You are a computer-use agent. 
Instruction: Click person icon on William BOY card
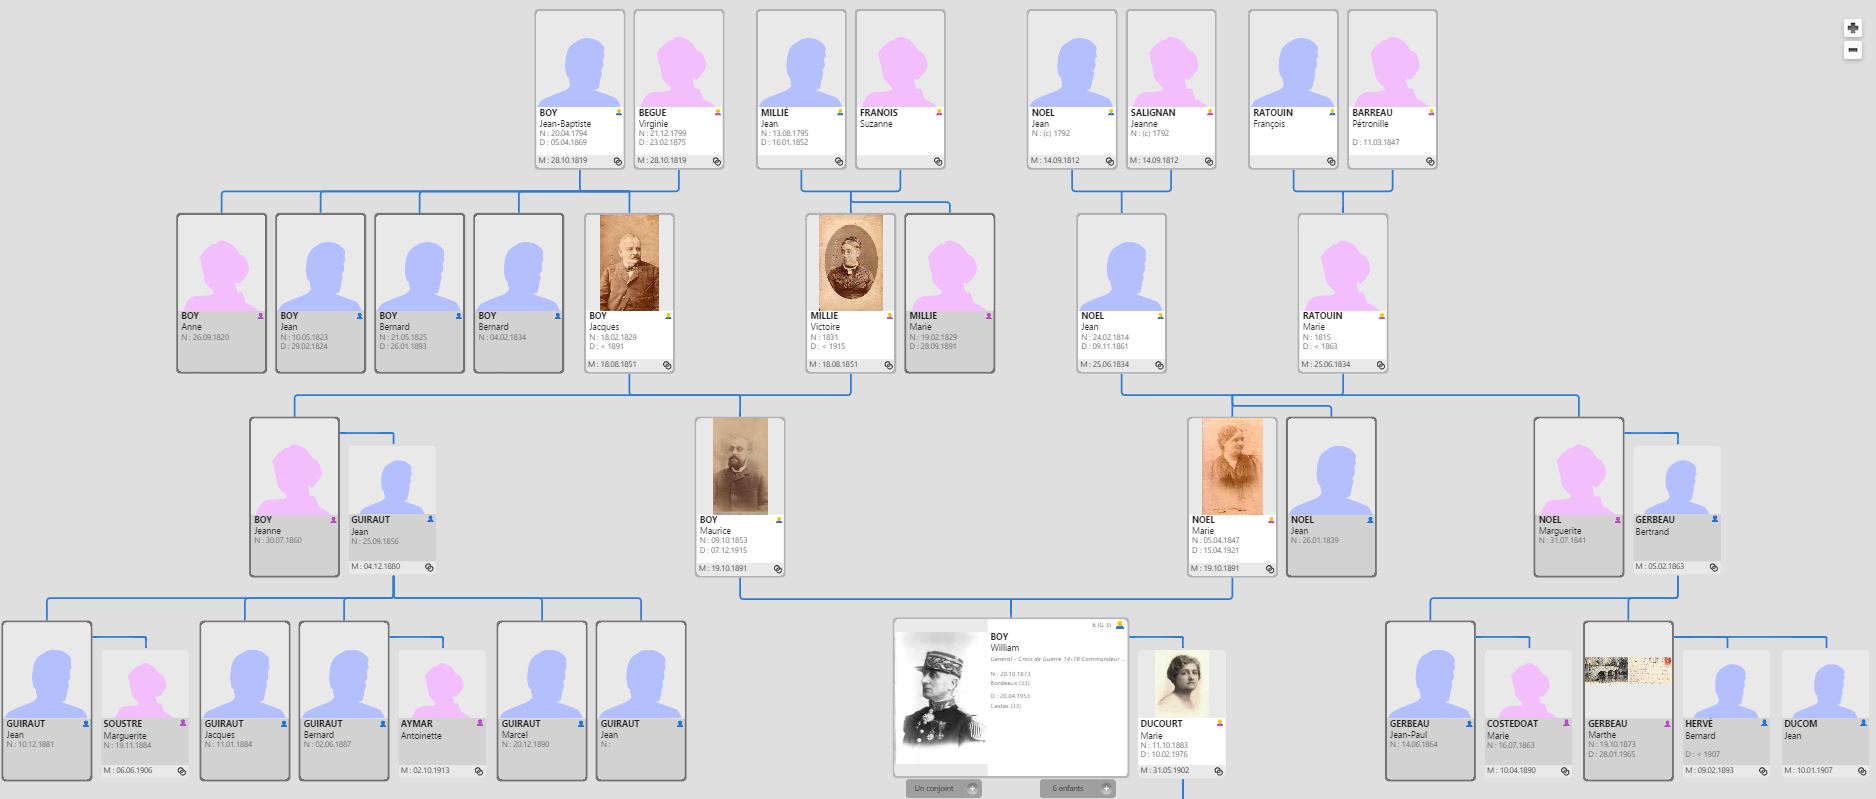pyautogui.click(x=1120, y=625)
